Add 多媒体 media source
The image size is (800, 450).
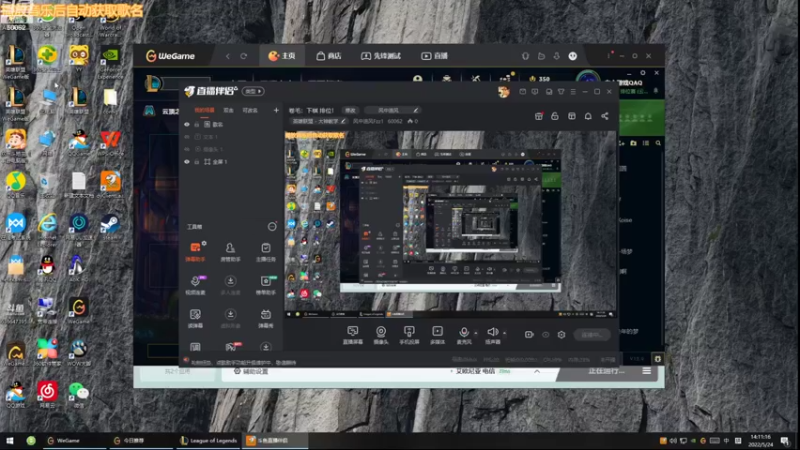[x=437, y=335]
